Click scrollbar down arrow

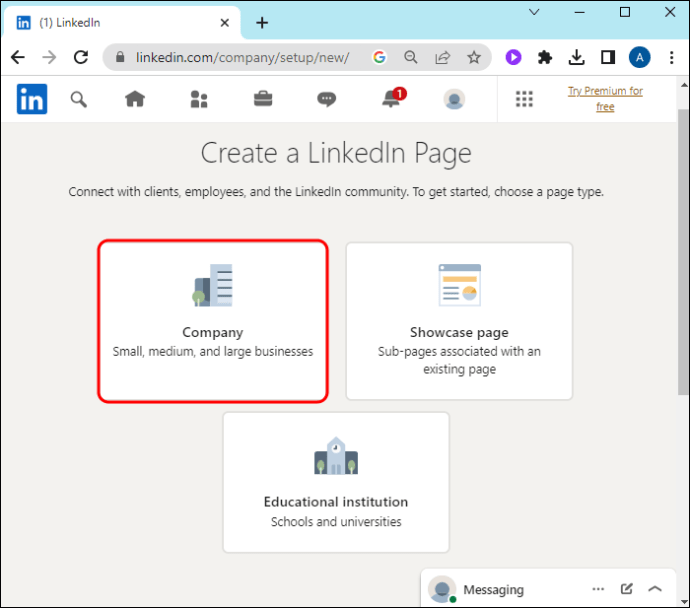pyautogui.click(x=684, y=601)
